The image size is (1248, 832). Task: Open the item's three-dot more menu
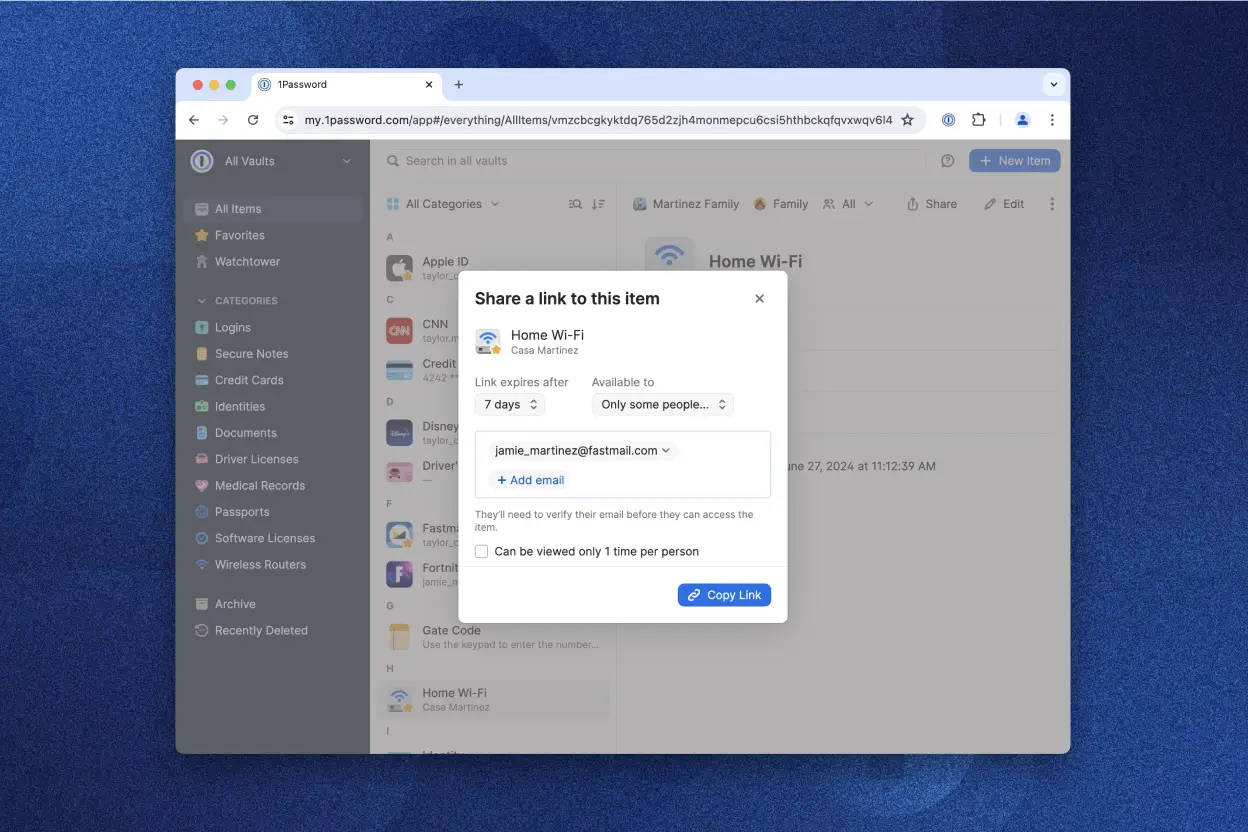(x=1052, y=204)
